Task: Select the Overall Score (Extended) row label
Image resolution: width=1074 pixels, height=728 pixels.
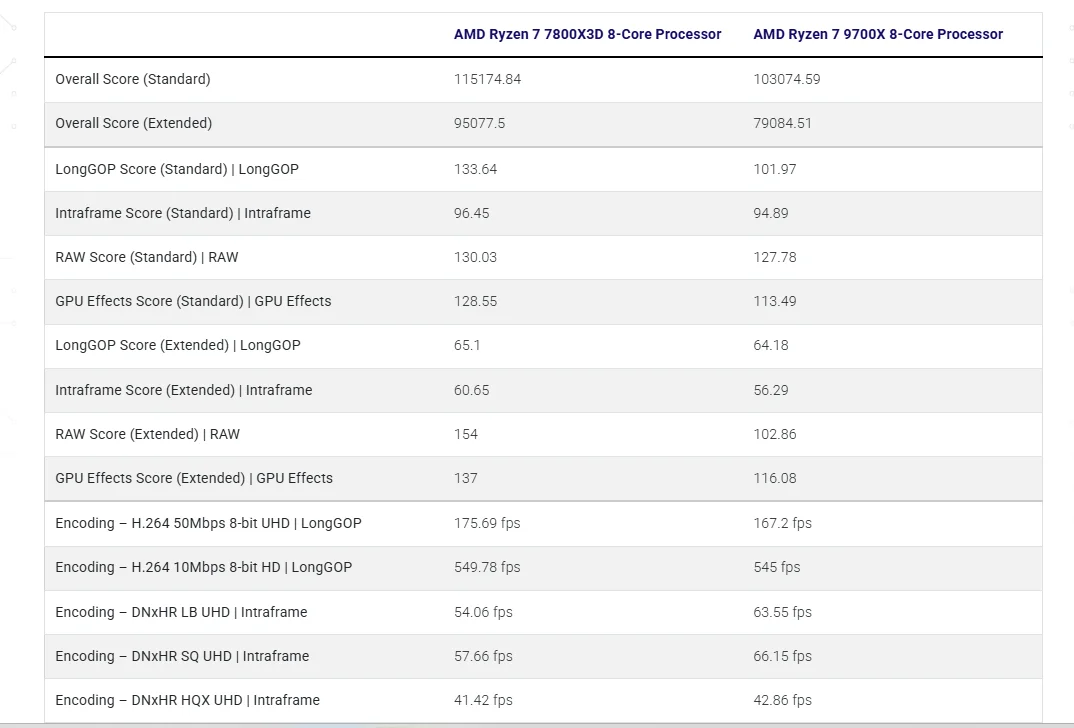Action: tap(134, 123)
